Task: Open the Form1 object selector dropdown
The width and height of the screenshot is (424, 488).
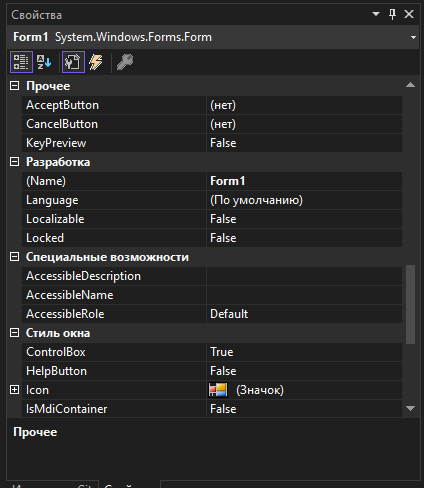Action: click(x=413, y=37)
